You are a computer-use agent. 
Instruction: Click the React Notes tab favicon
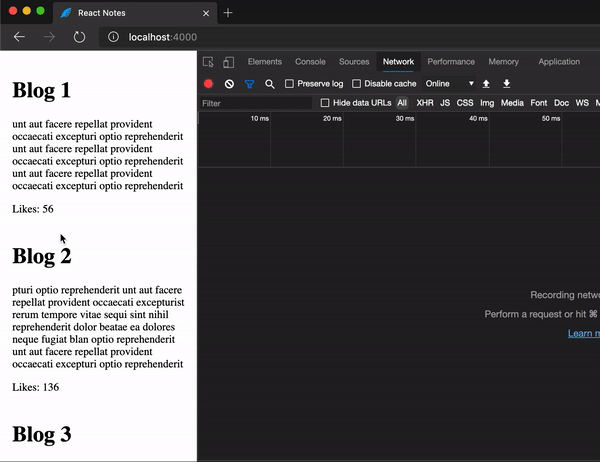[x=66, y=13]
